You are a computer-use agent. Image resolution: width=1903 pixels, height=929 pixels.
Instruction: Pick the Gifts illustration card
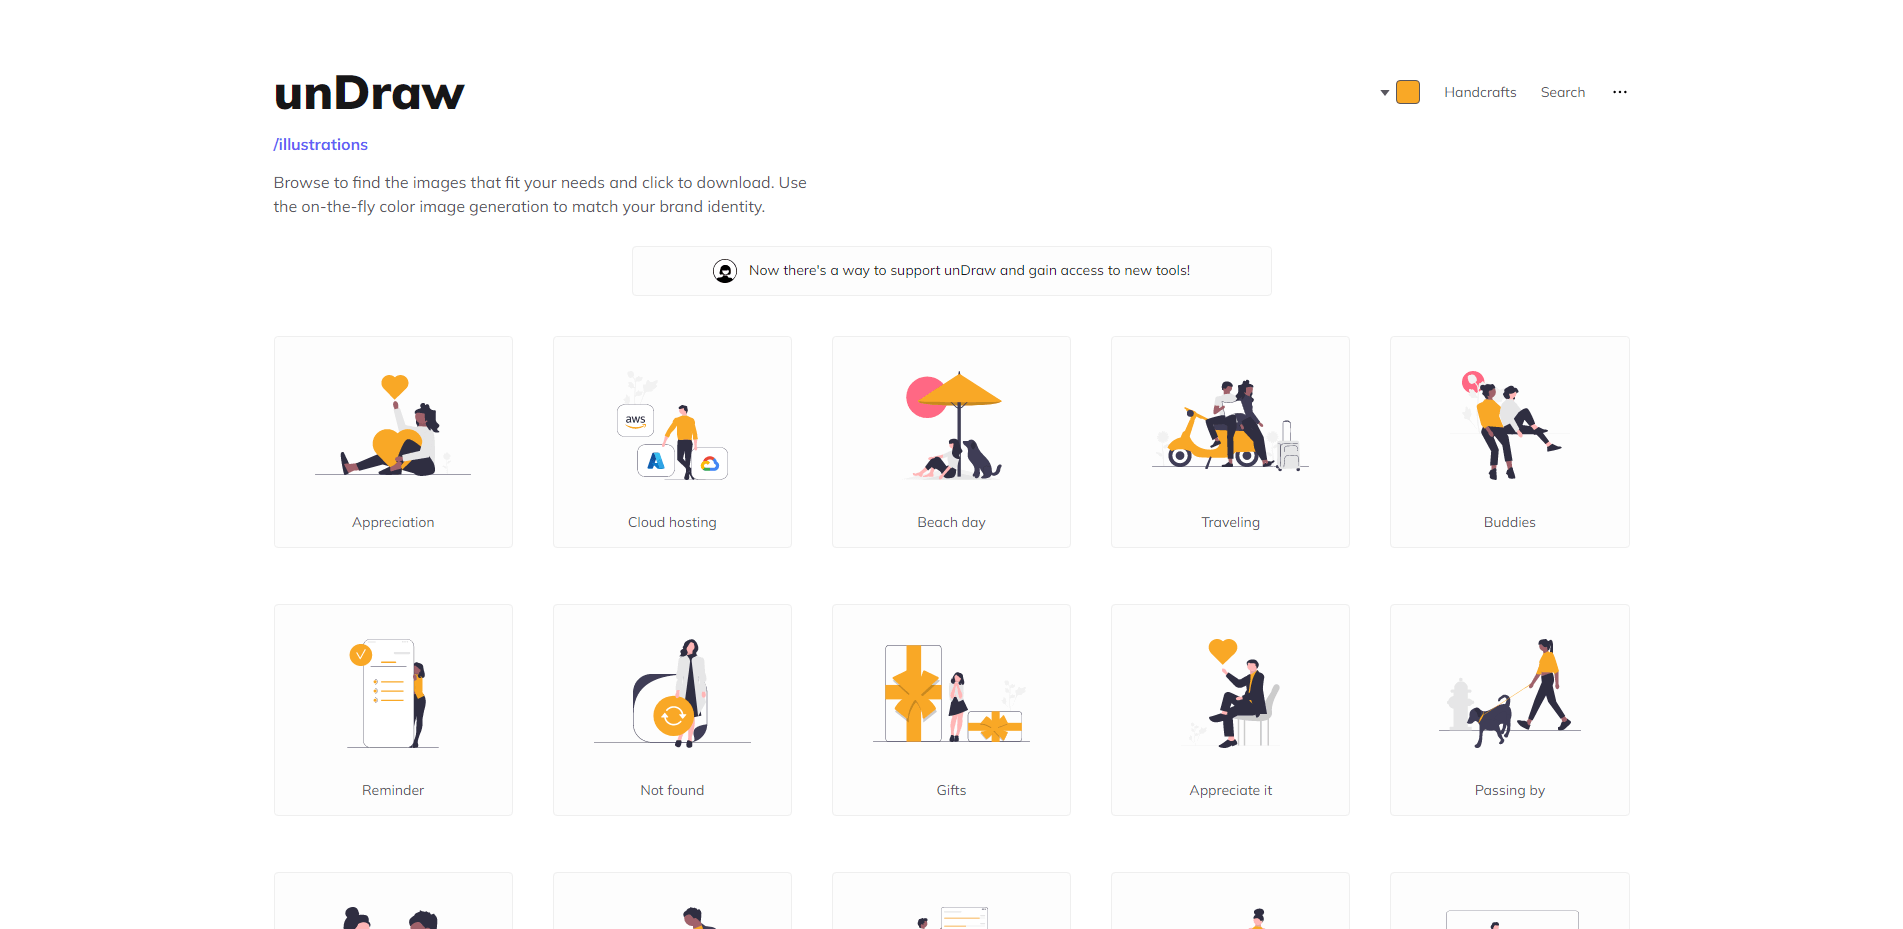pos(951,710)
